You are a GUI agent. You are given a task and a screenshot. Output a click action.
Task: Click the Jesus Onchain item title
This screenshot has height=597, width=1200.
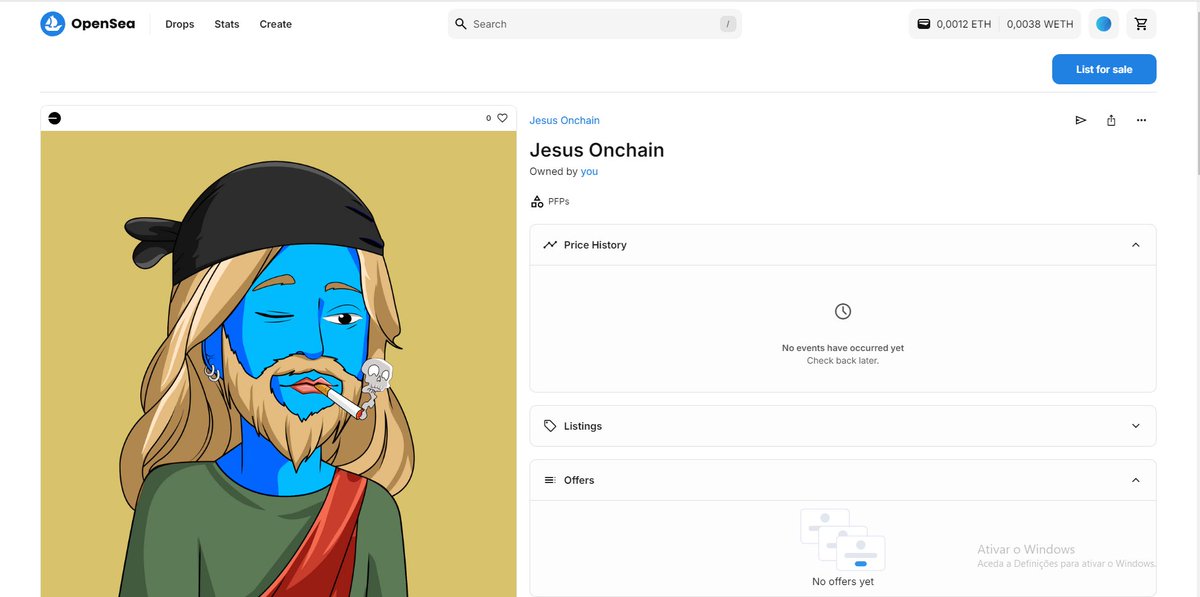pos(597,150)
